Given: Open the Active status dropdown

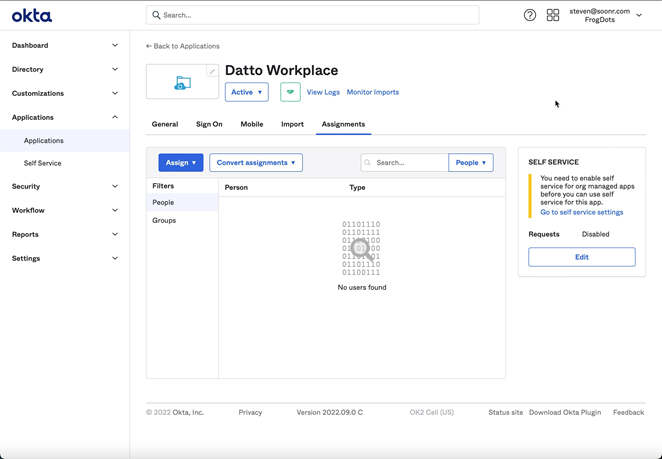Looking at the screenshot, I should (x=246, y=92).
